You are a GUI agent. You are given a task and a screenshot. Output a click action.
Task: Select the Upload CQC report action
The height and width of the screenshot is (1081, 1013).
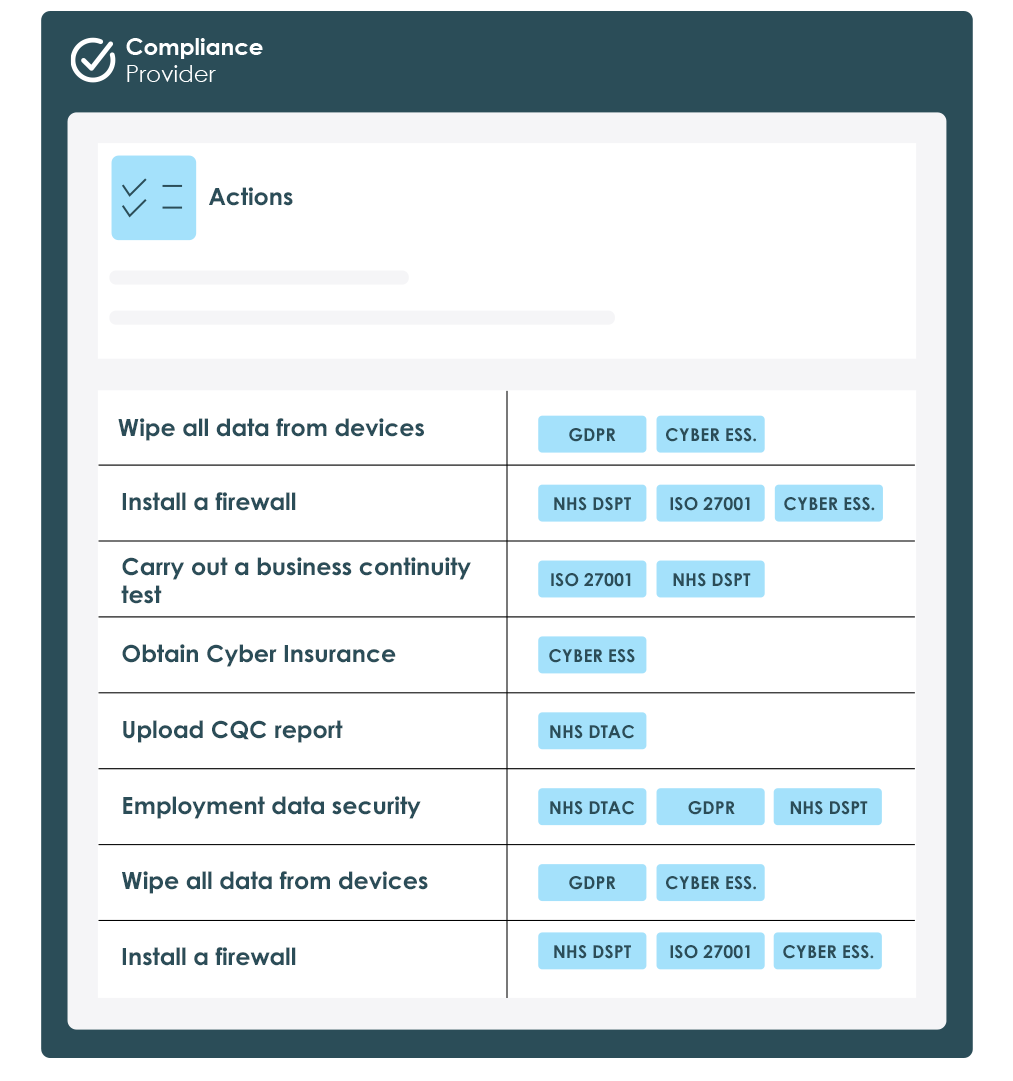point(232,730)
